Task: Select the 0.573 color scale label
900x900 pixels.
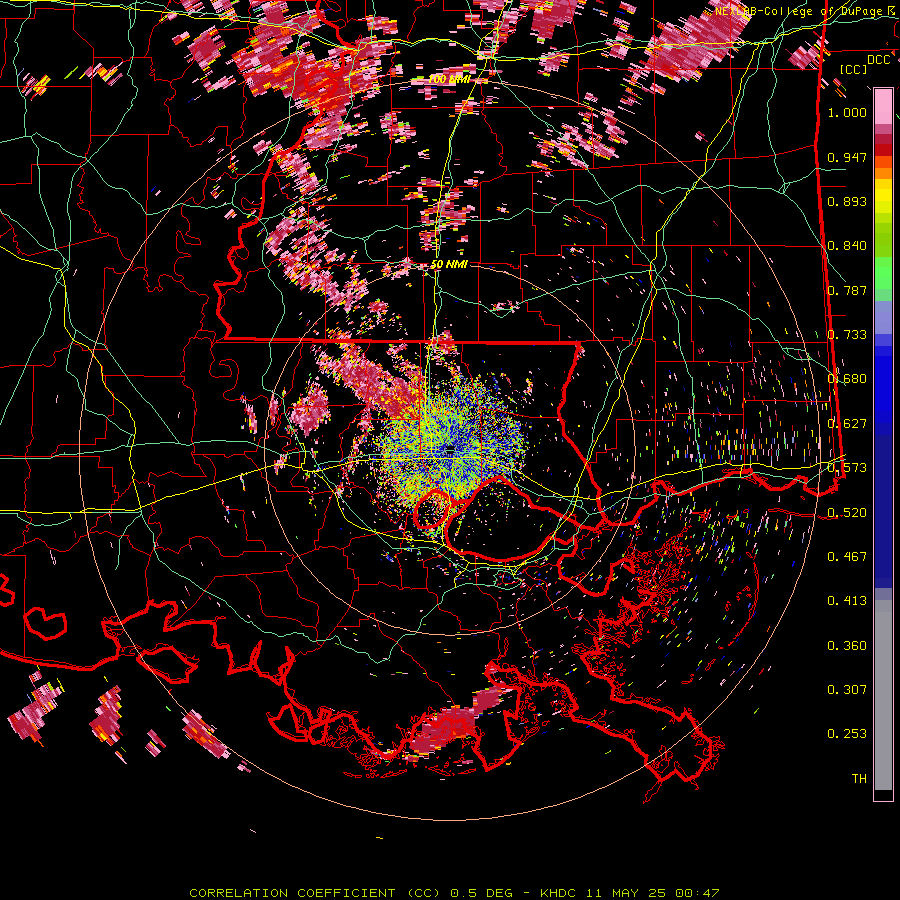Action: [x=847, y=468]
